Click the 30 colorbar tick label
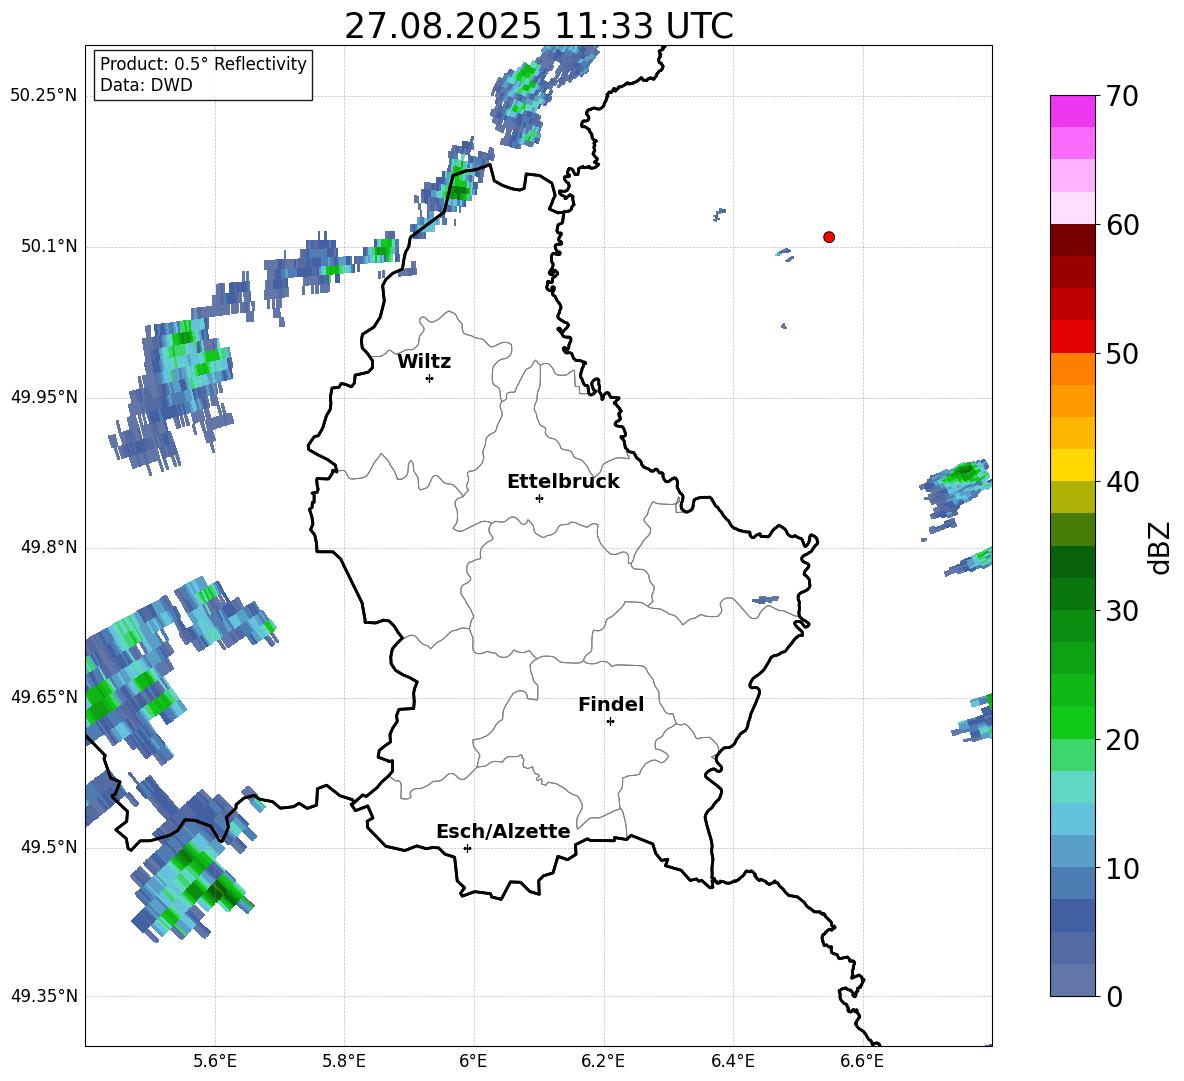Viewport: 1184px width, 1081px height. point(1121,611)
